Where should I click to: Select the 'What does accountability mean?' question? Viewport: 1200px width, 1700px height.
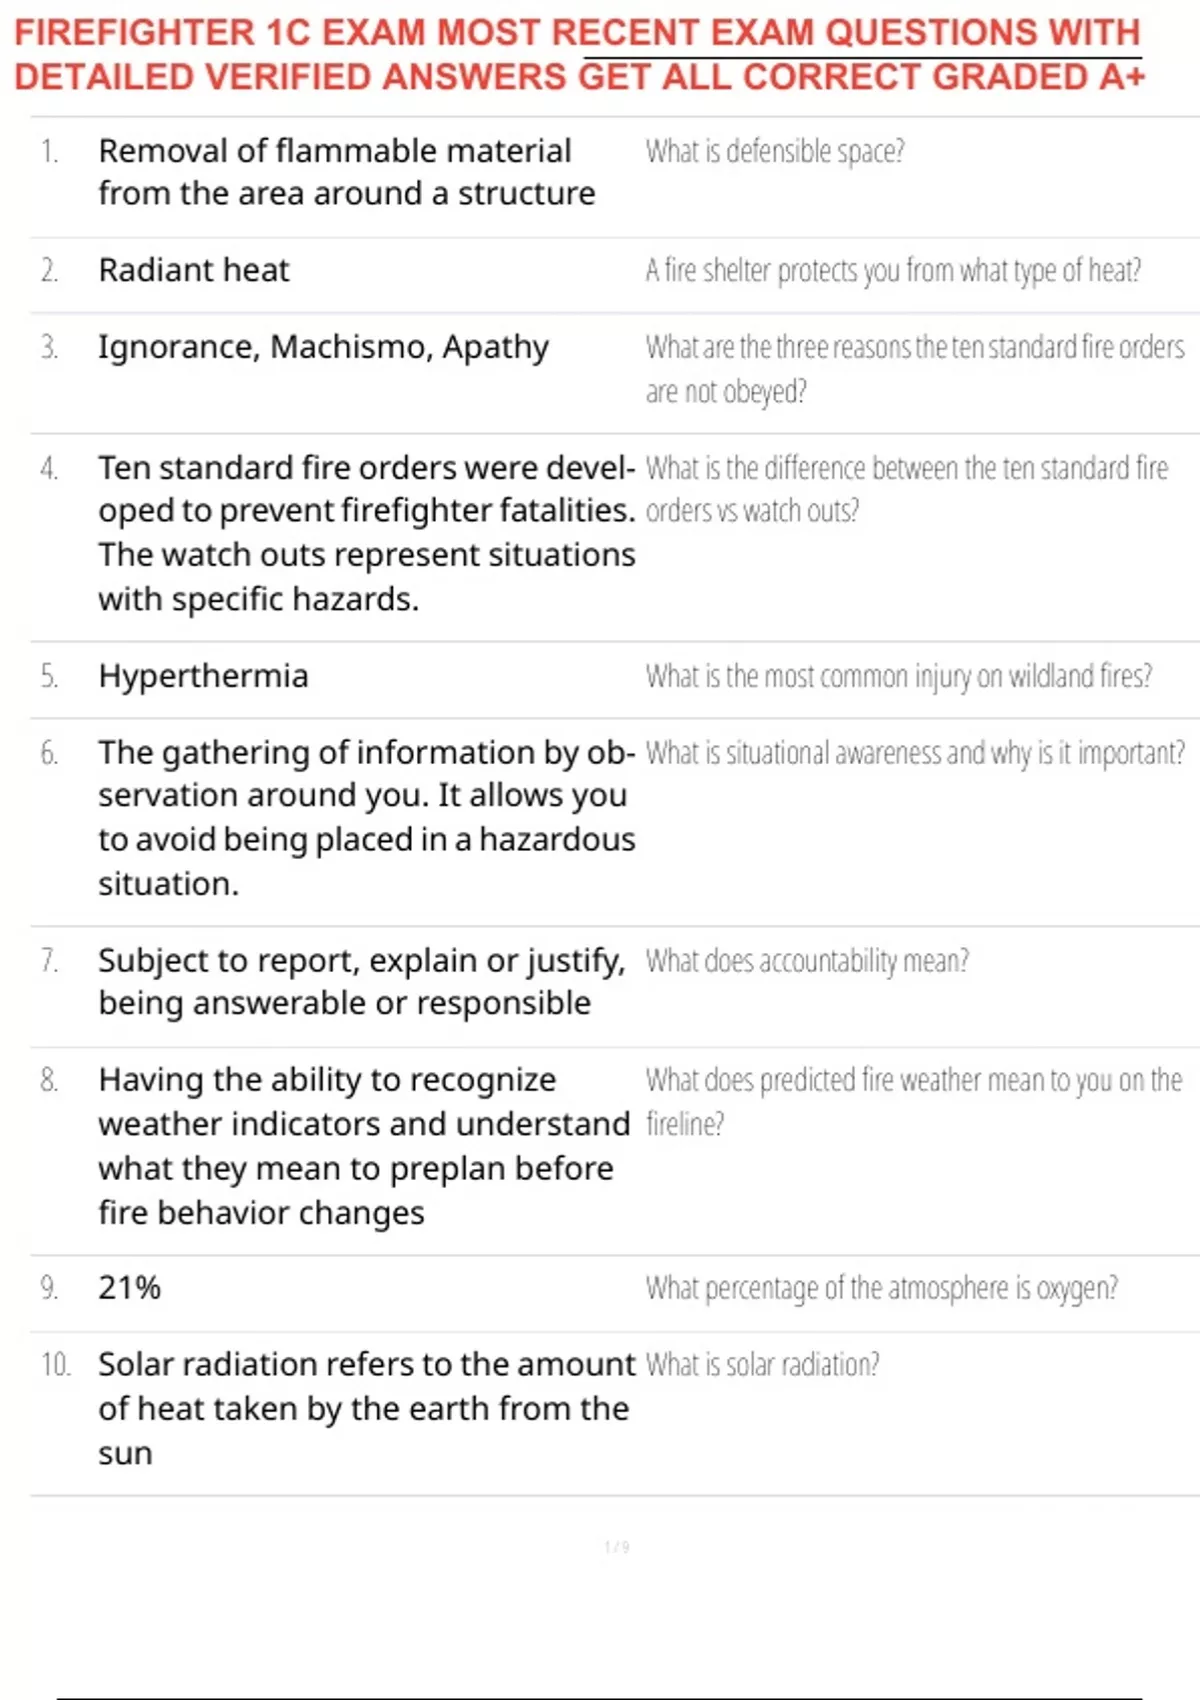click(807, 961)
